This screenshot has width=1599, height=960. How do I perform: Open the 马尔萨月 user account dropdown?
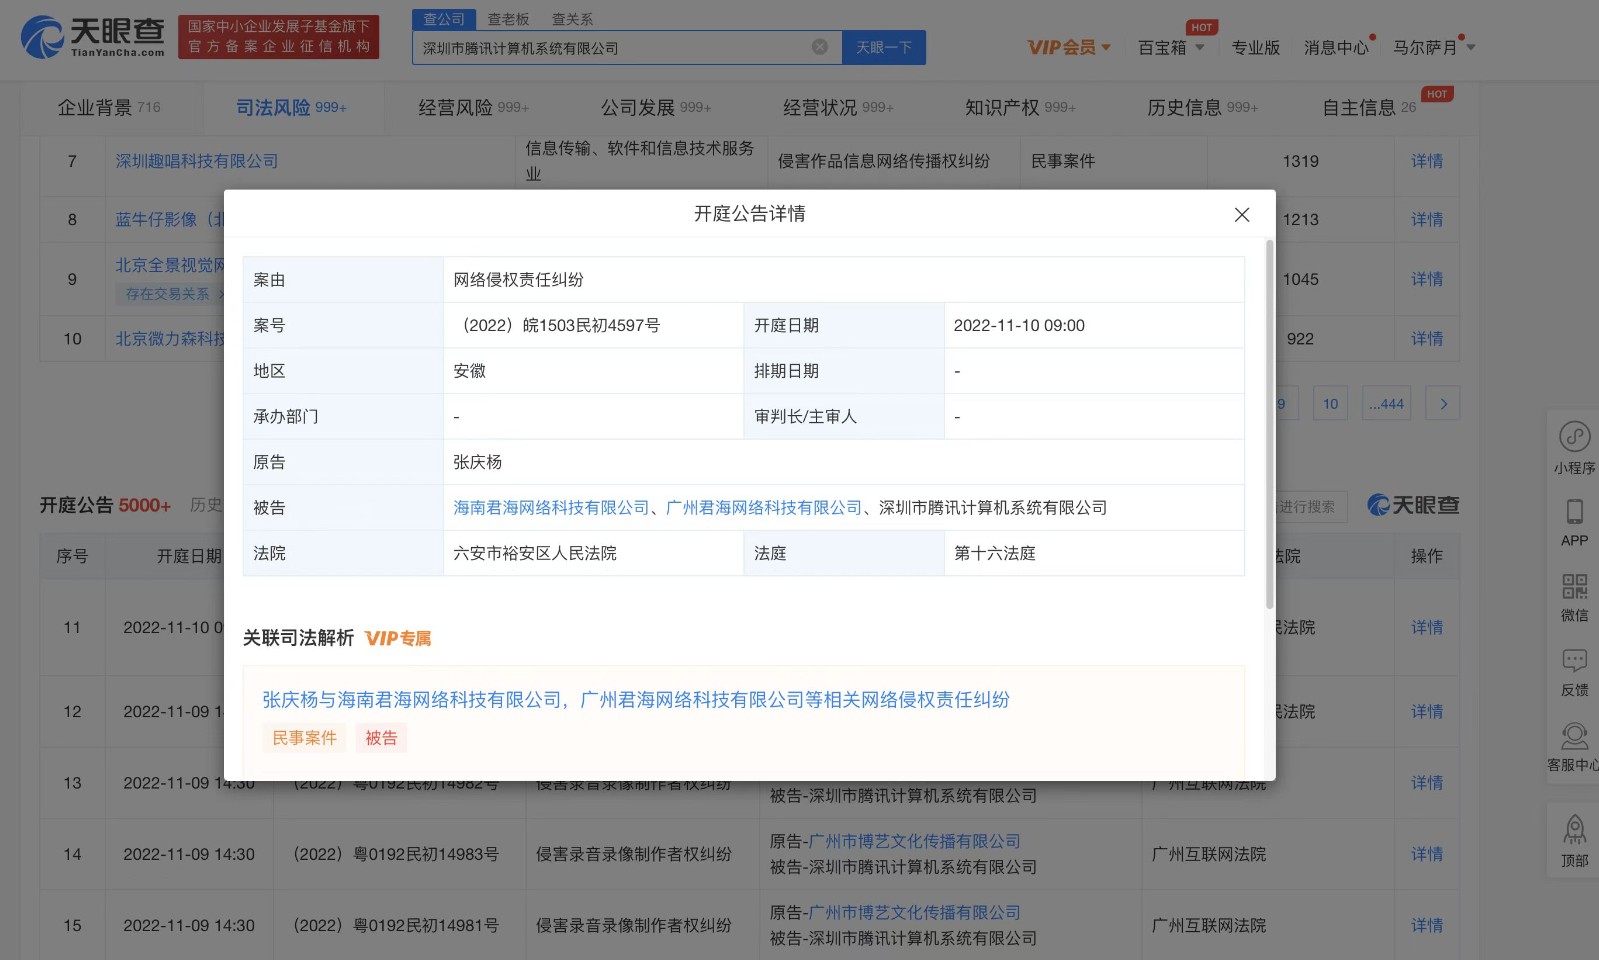pyautogui.click(x=1434, y=47)
